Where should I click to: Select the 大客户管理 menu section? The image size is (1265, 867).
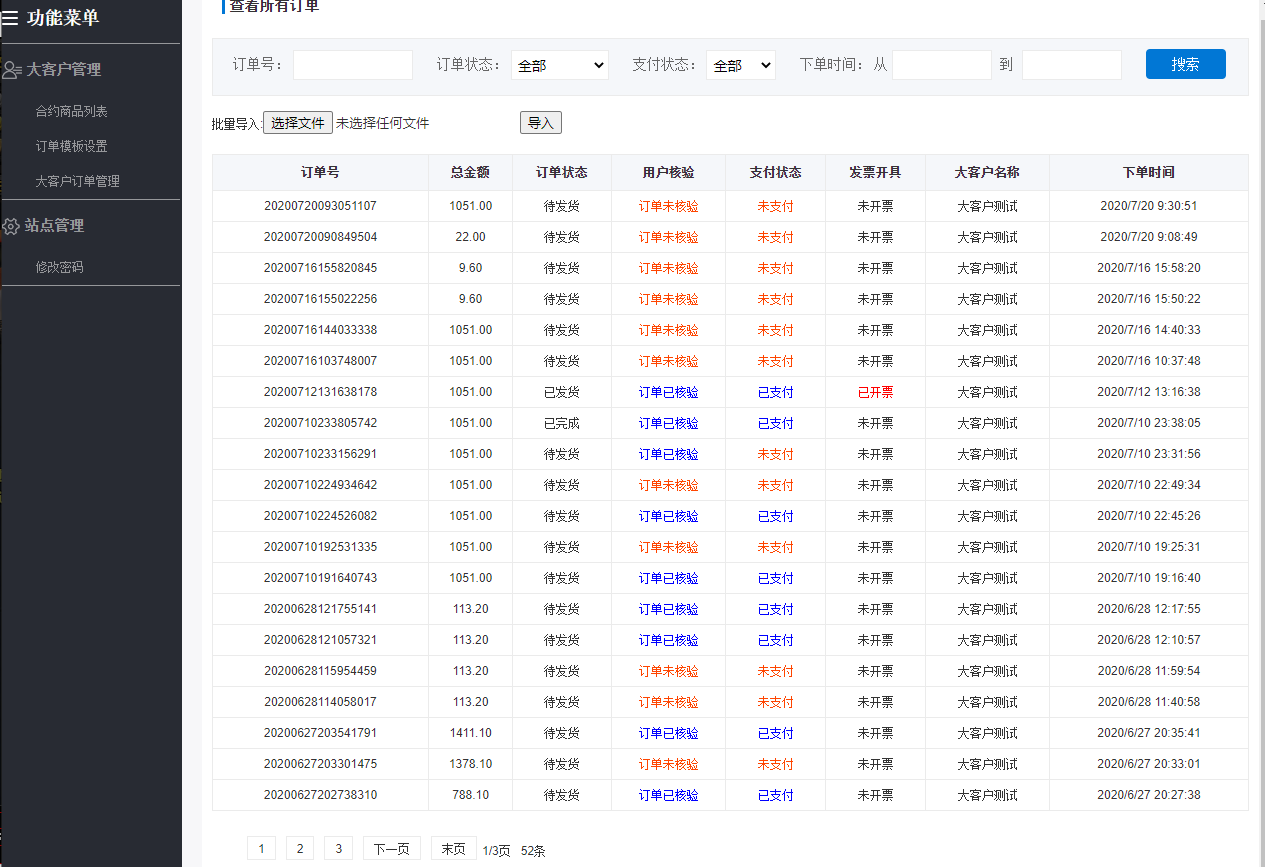point(63,70)
